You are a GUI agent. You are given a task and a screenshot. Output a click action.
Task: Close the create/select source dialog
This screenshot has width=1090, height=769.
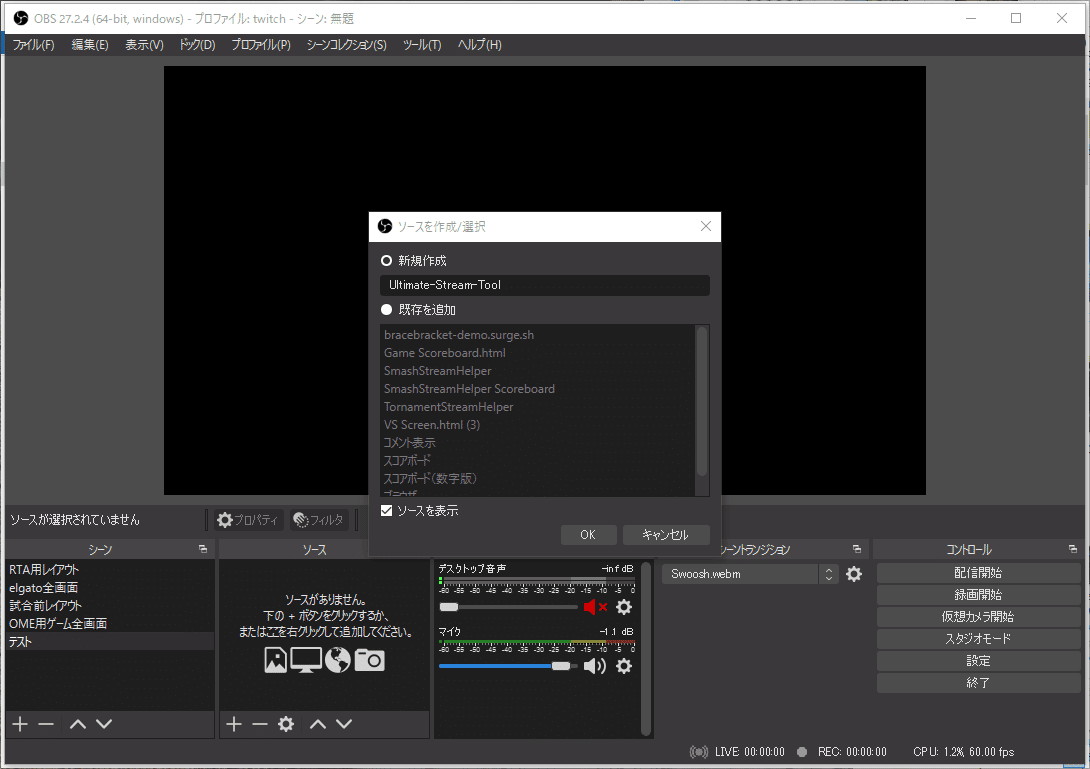706,227
